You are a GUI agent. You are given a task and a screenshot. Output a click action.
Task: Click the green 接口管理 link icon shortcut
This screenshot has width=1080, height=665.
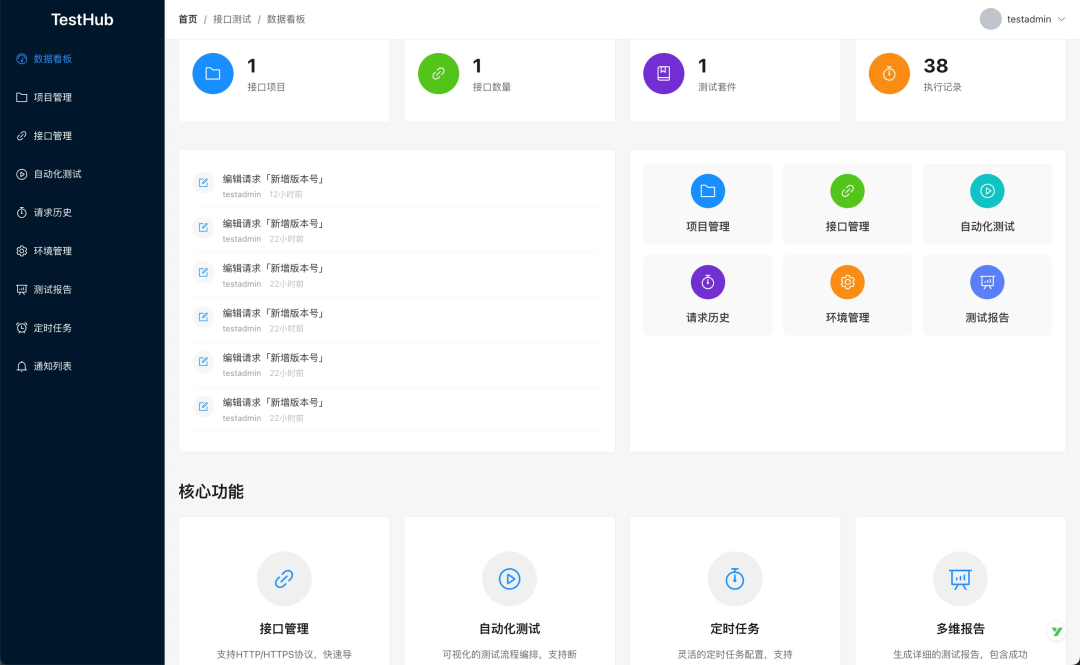(847, 191)
